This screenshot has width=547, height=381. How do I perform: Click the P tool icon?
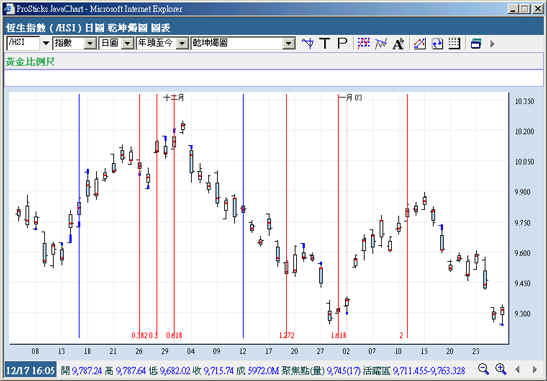(343, 44)
